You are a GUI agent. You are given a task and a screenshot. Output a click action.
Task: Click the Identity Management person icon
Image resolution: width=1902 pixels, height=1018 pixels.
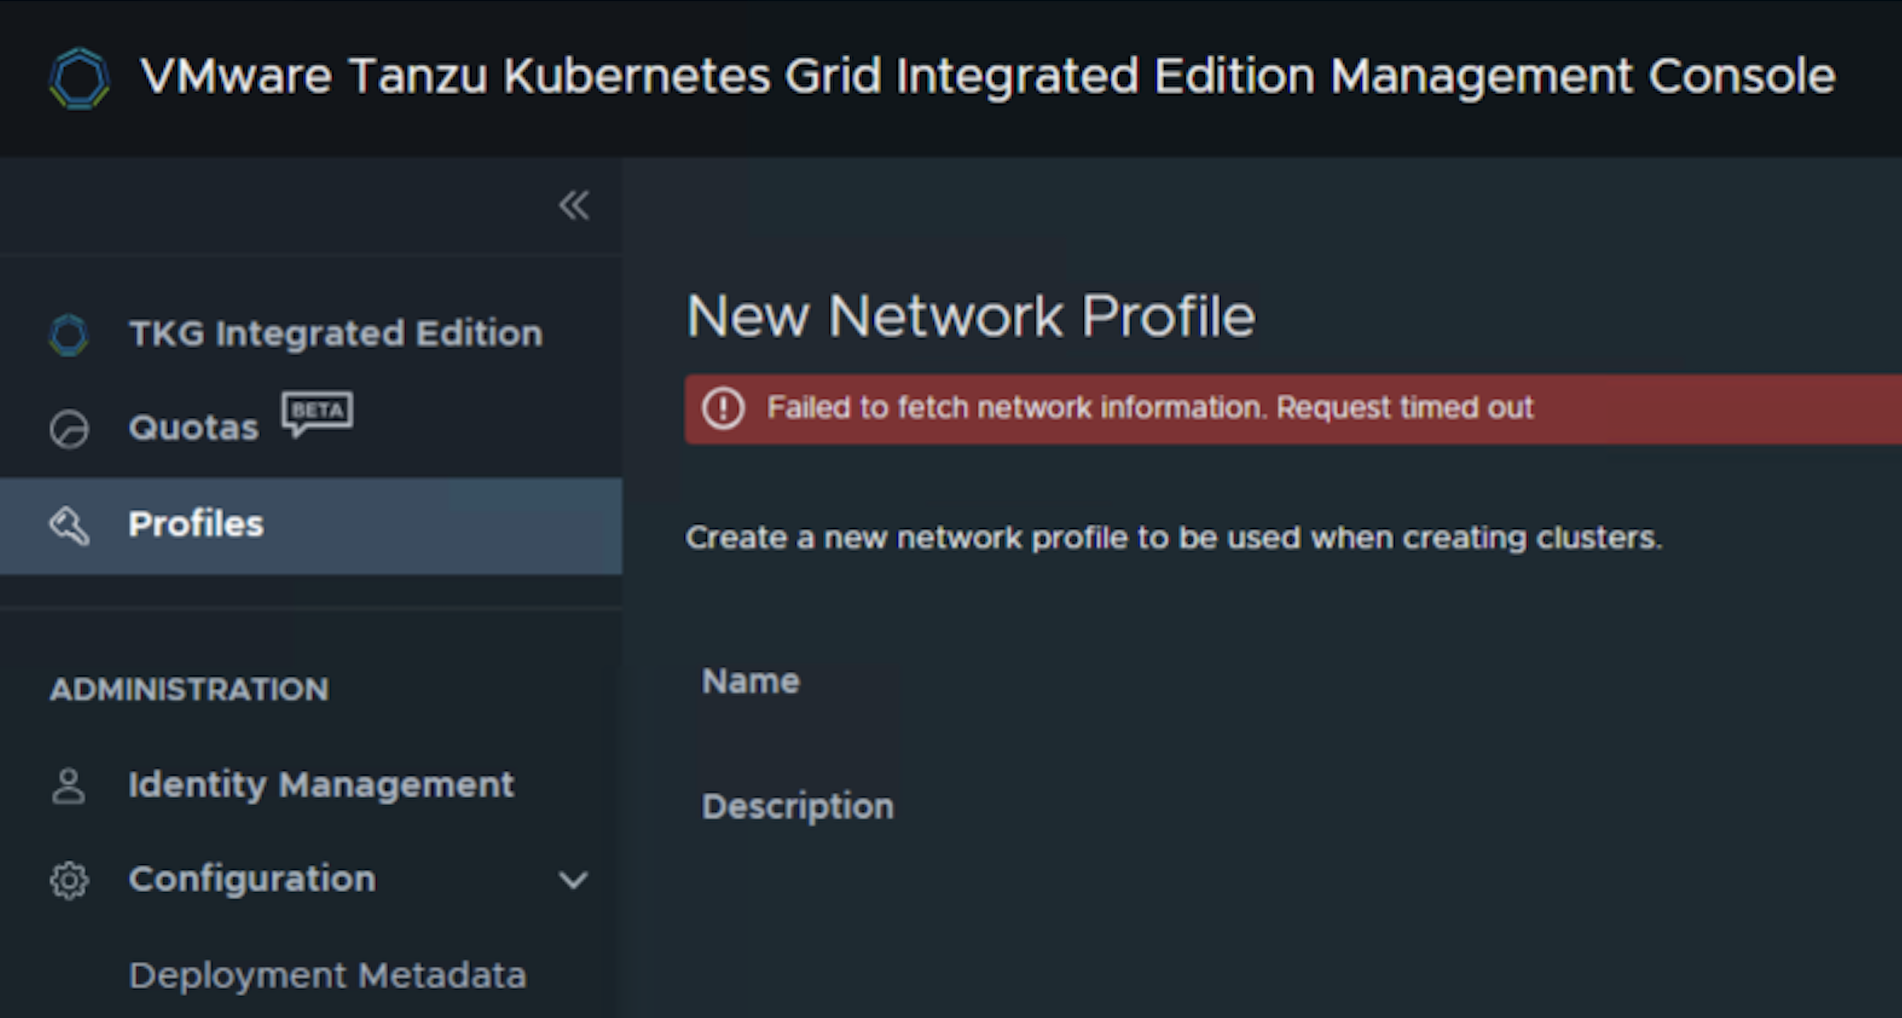(69, 786)
